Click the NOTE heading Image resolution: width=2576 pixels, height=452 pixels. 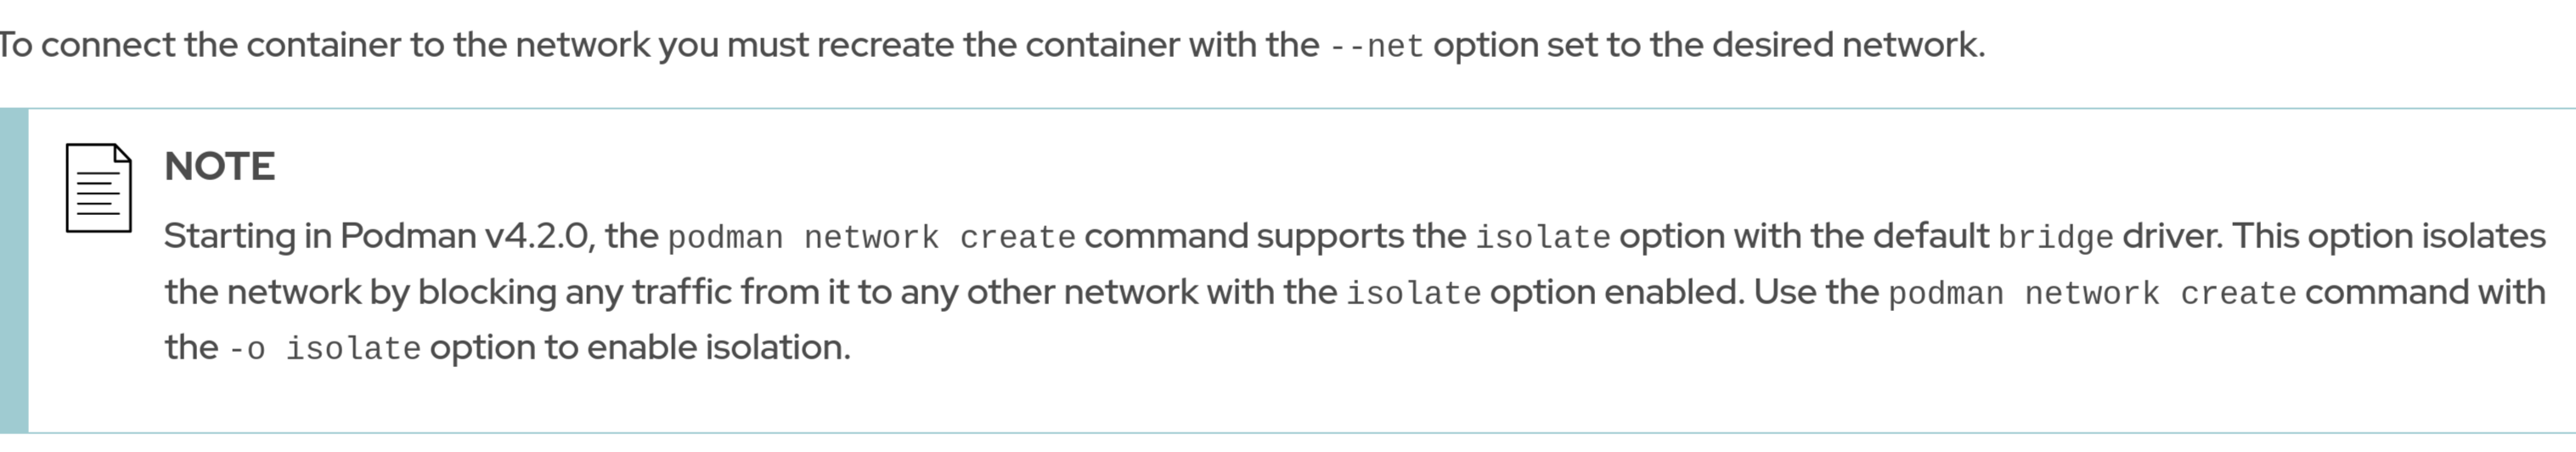click(x=219, y=166)
